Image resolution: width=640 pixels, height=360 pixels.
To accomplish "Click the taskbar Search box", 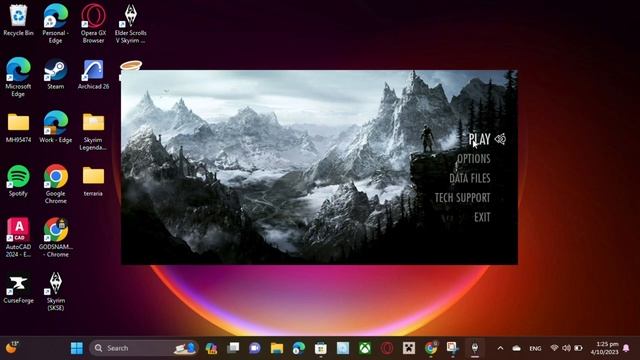I will coord(144,348).
